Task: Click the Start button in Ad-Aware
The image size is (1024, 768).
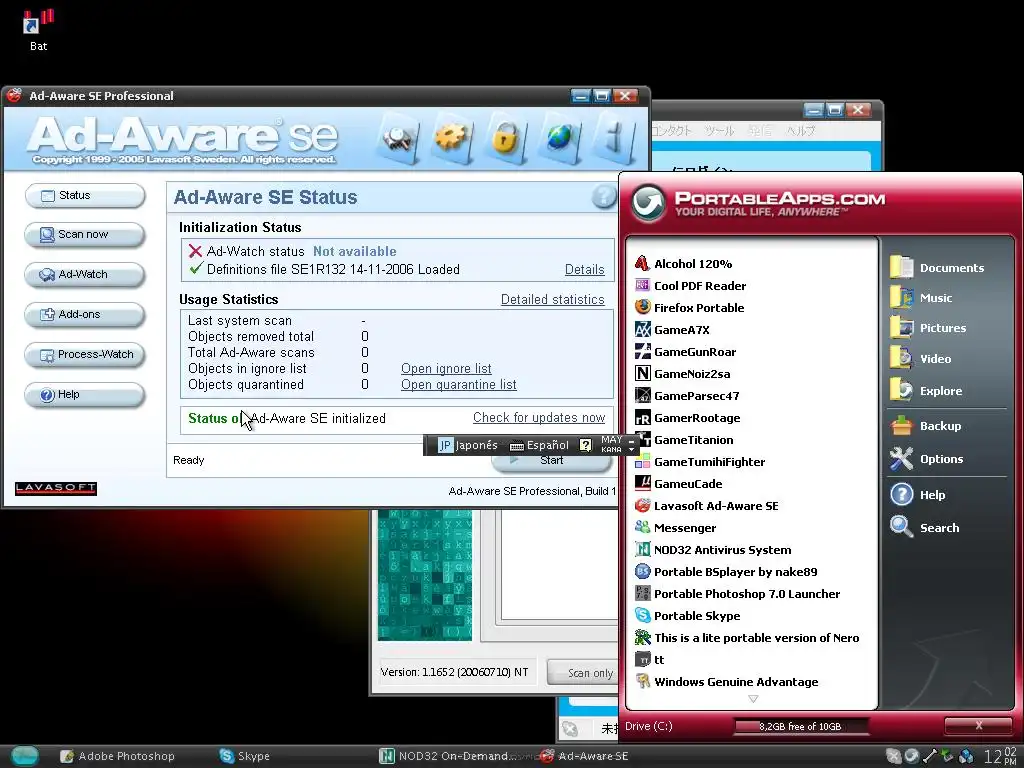Action: pos(552,461)
